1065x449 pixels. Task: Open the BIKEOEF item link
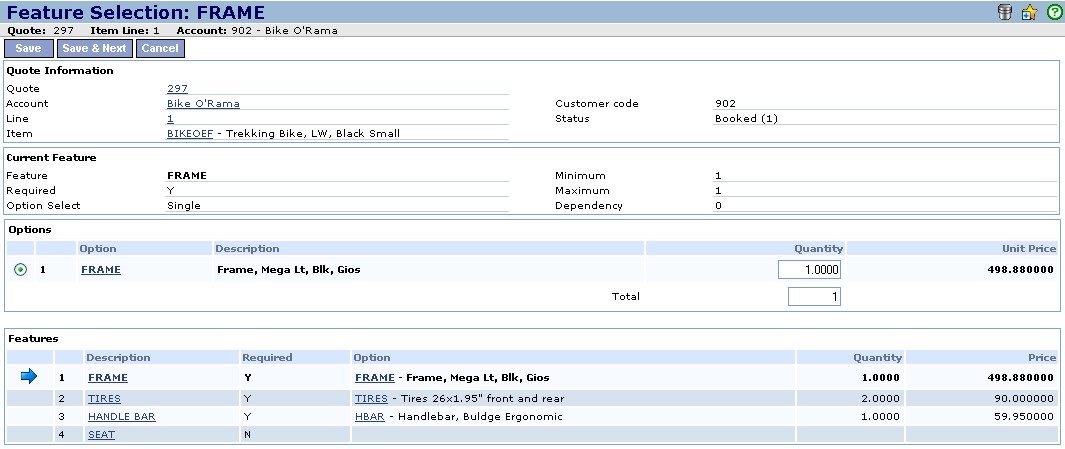point(189,134)
